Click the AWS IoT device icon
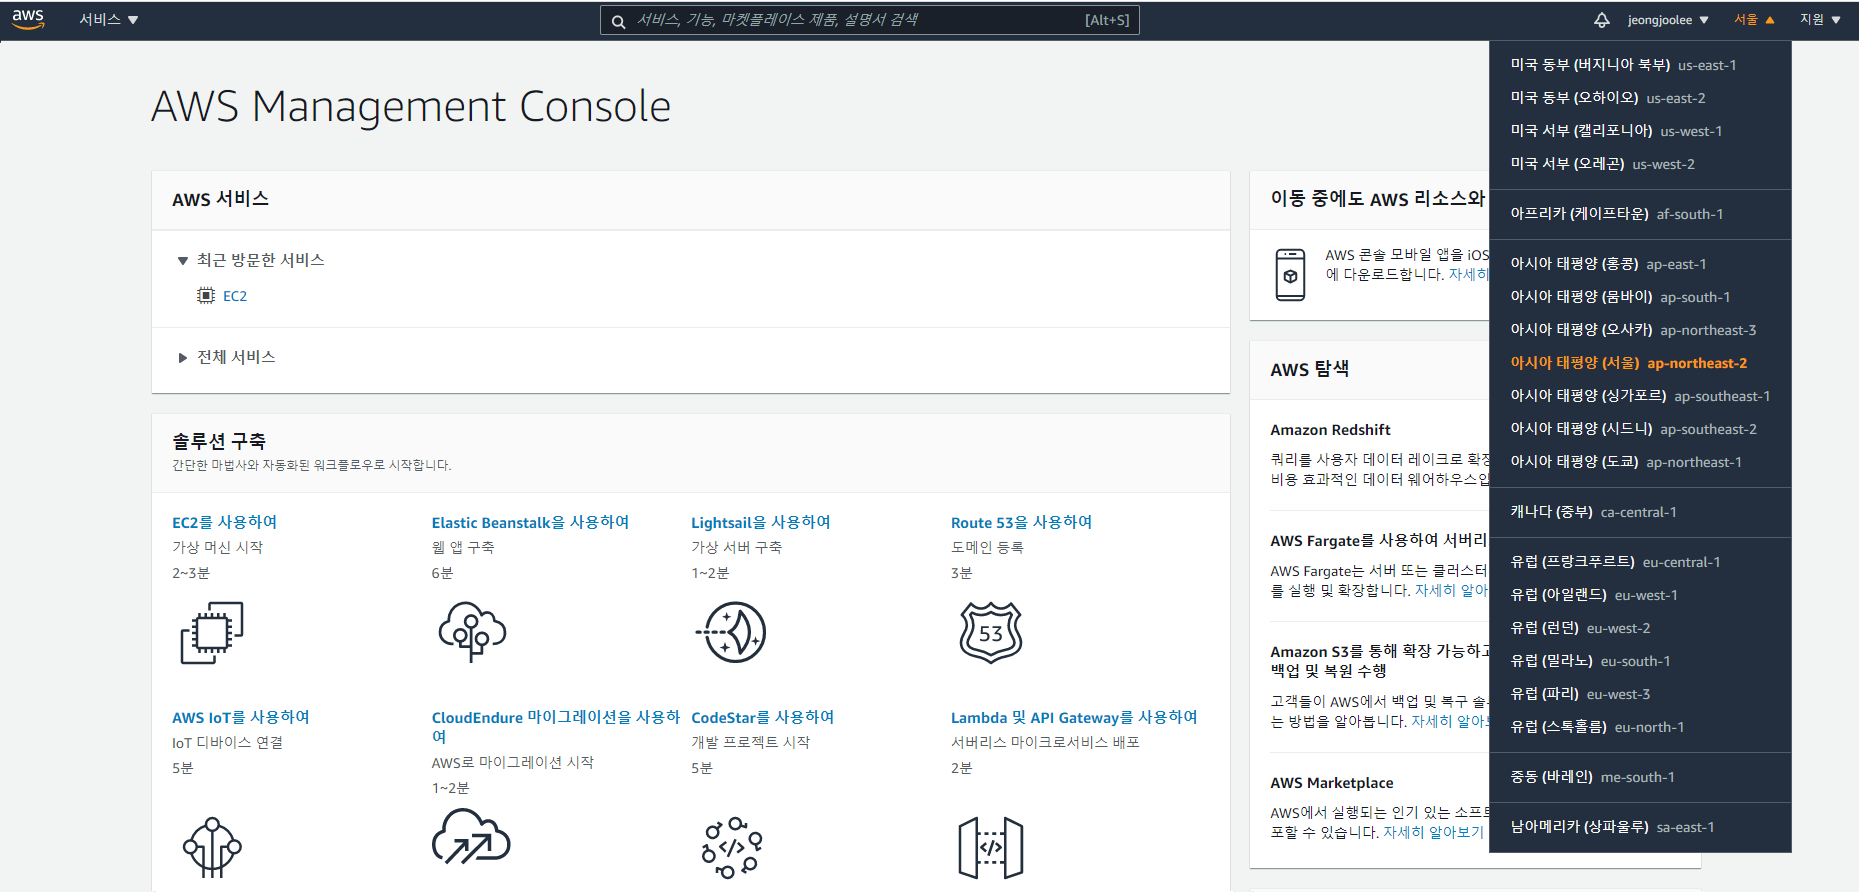 [x=212, y=848]
